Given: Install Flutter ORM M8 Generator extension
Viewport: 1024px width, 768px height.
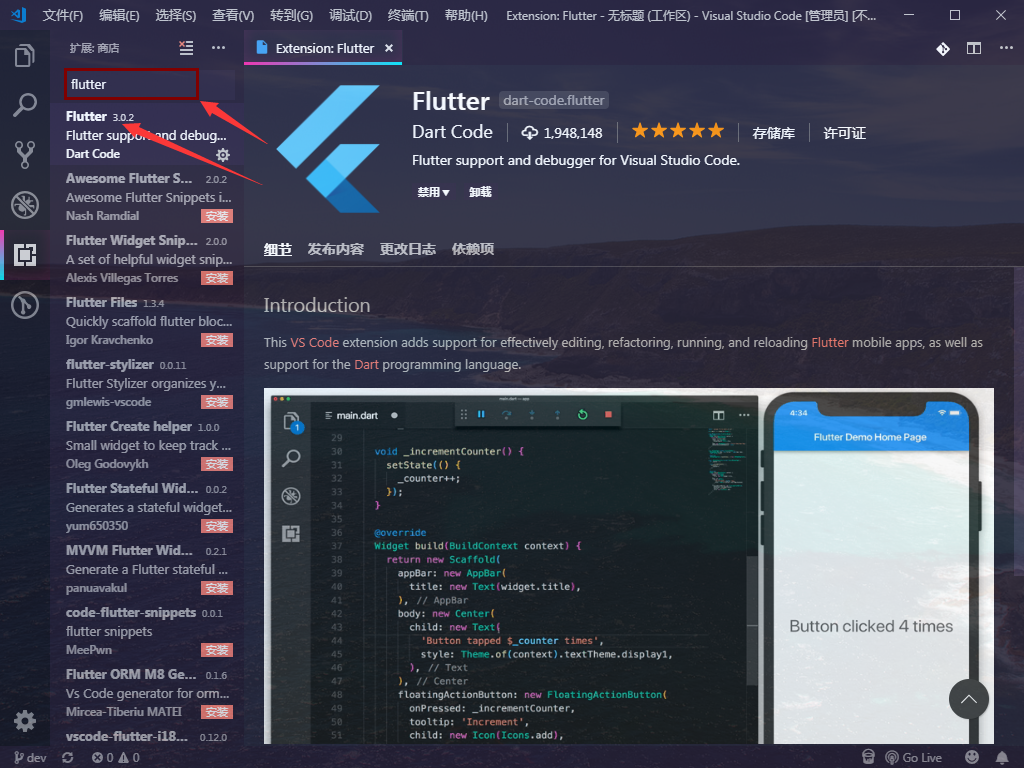Looking at the screenshot, I should (x=217, y=712).
